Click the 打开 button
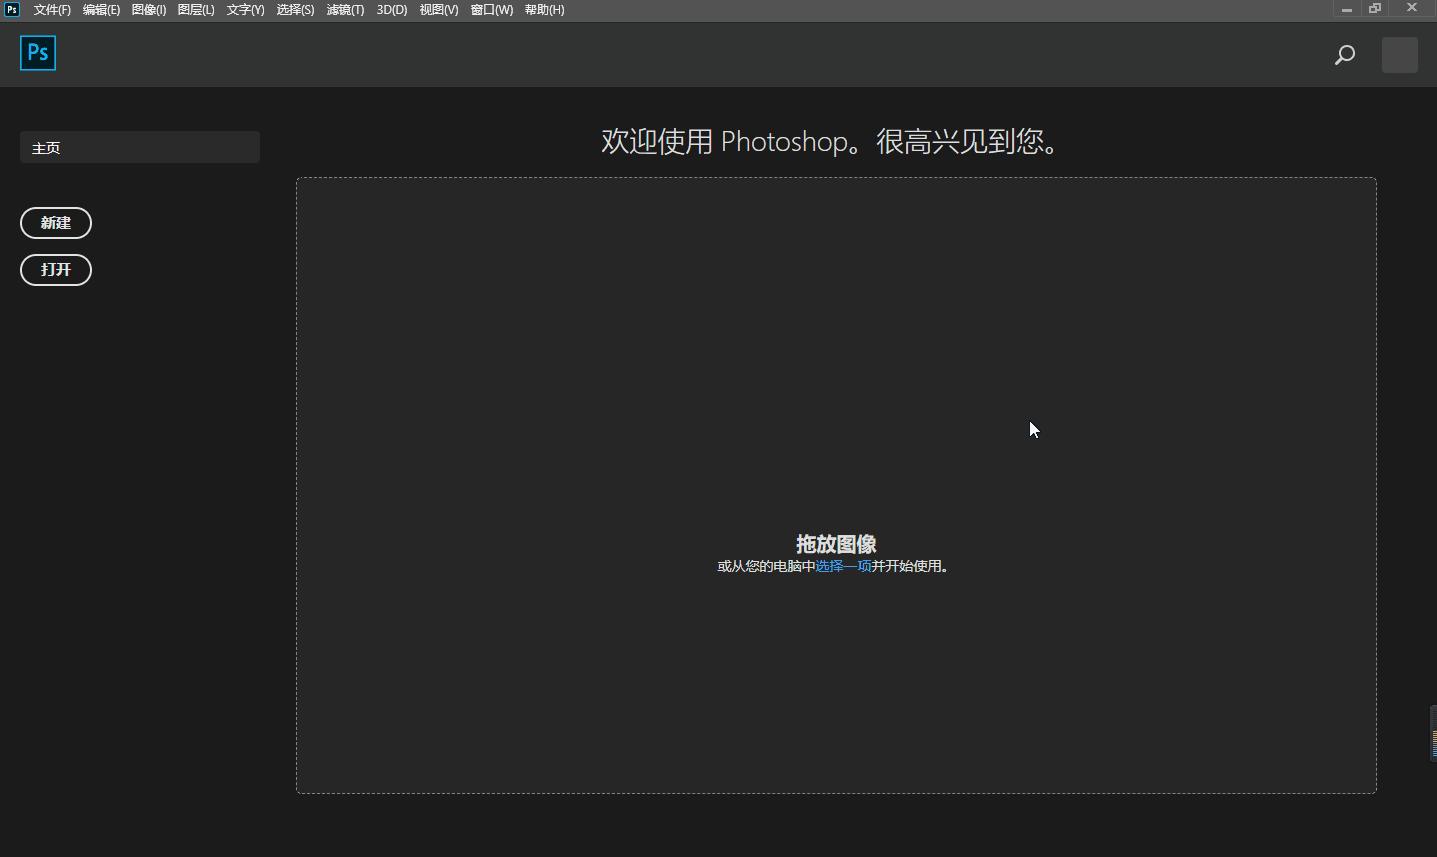This screenshot has width=1437, height=857. coord(56,270)
